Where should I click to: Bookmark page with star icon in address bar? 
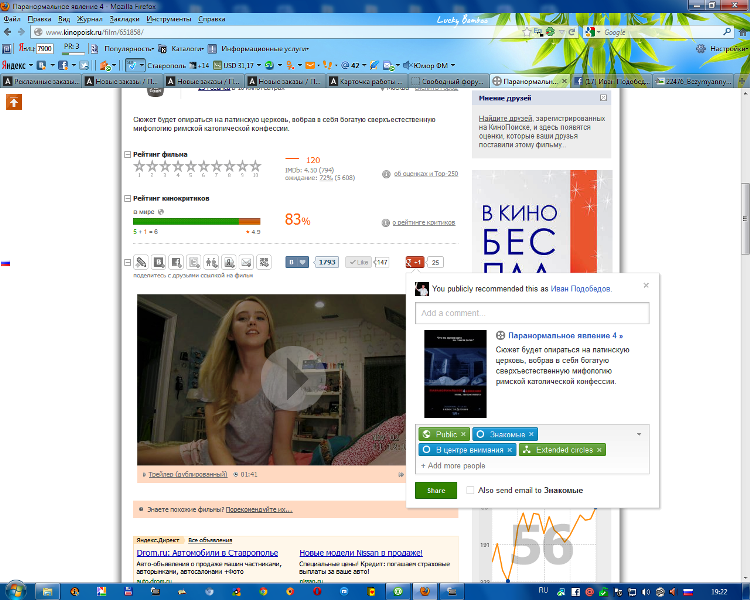pyautogui.click(x=527, y=32)
